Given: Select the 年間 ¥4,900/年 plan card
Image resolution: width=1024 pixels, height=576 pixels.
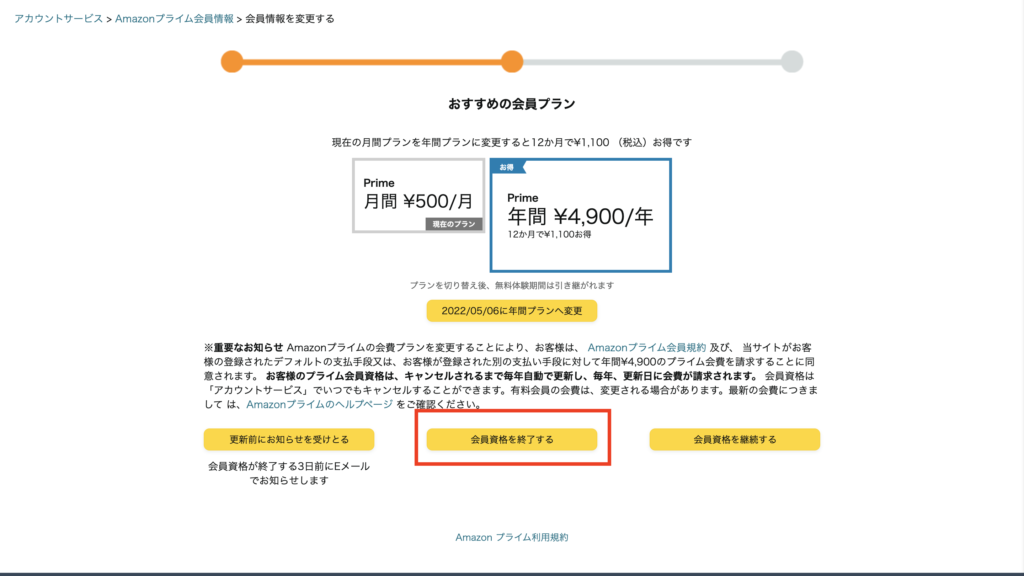Looking at the screenshot, I should (581, 215).
